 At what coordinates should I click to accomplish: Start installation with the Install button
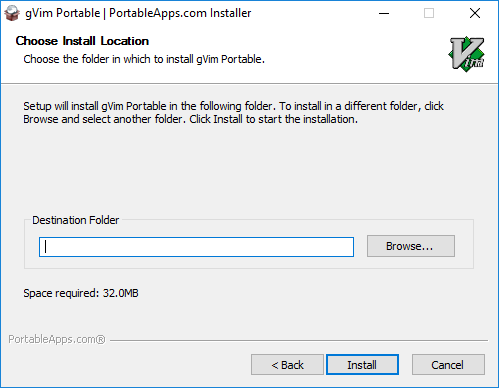(362, 365)
